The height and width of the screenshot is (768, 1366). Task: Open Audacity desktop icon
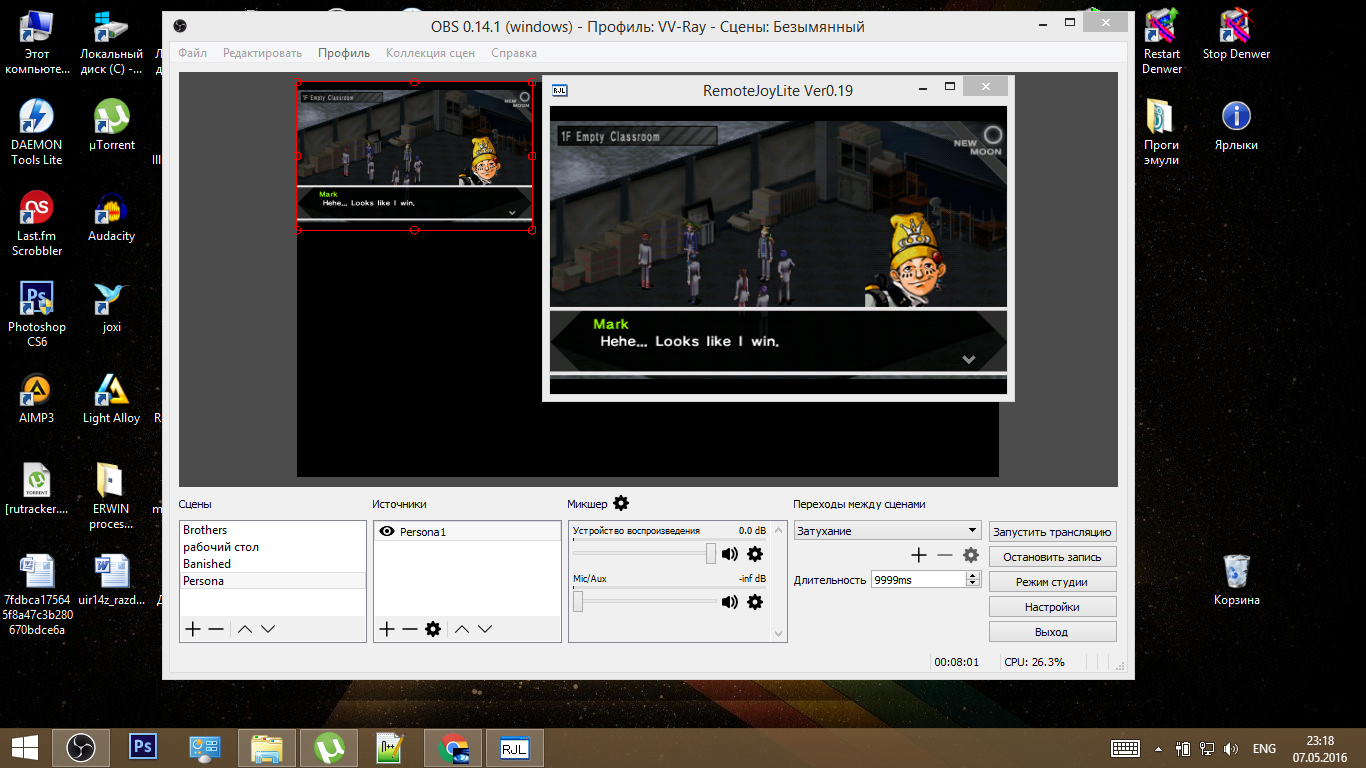[x=111, y=217]
